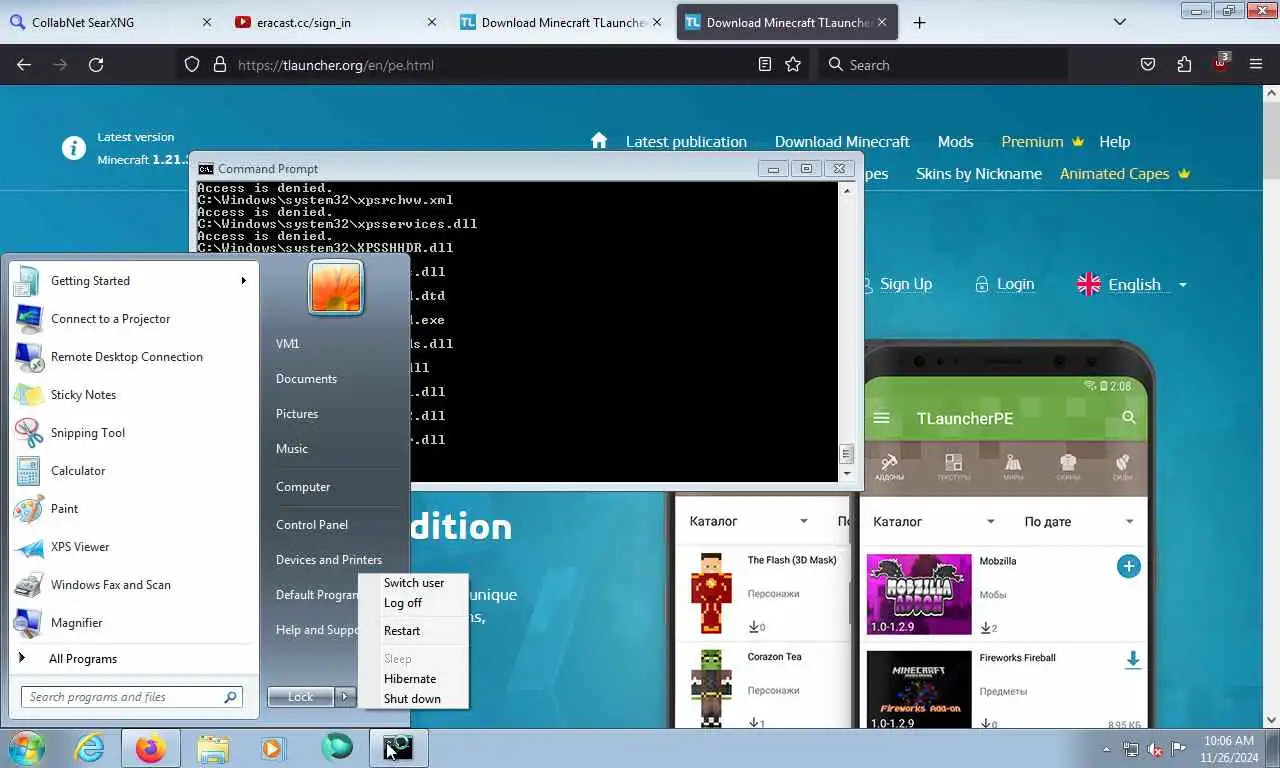
Task: Go back to previous page in Firefox
Action: [x=24, y=65]
